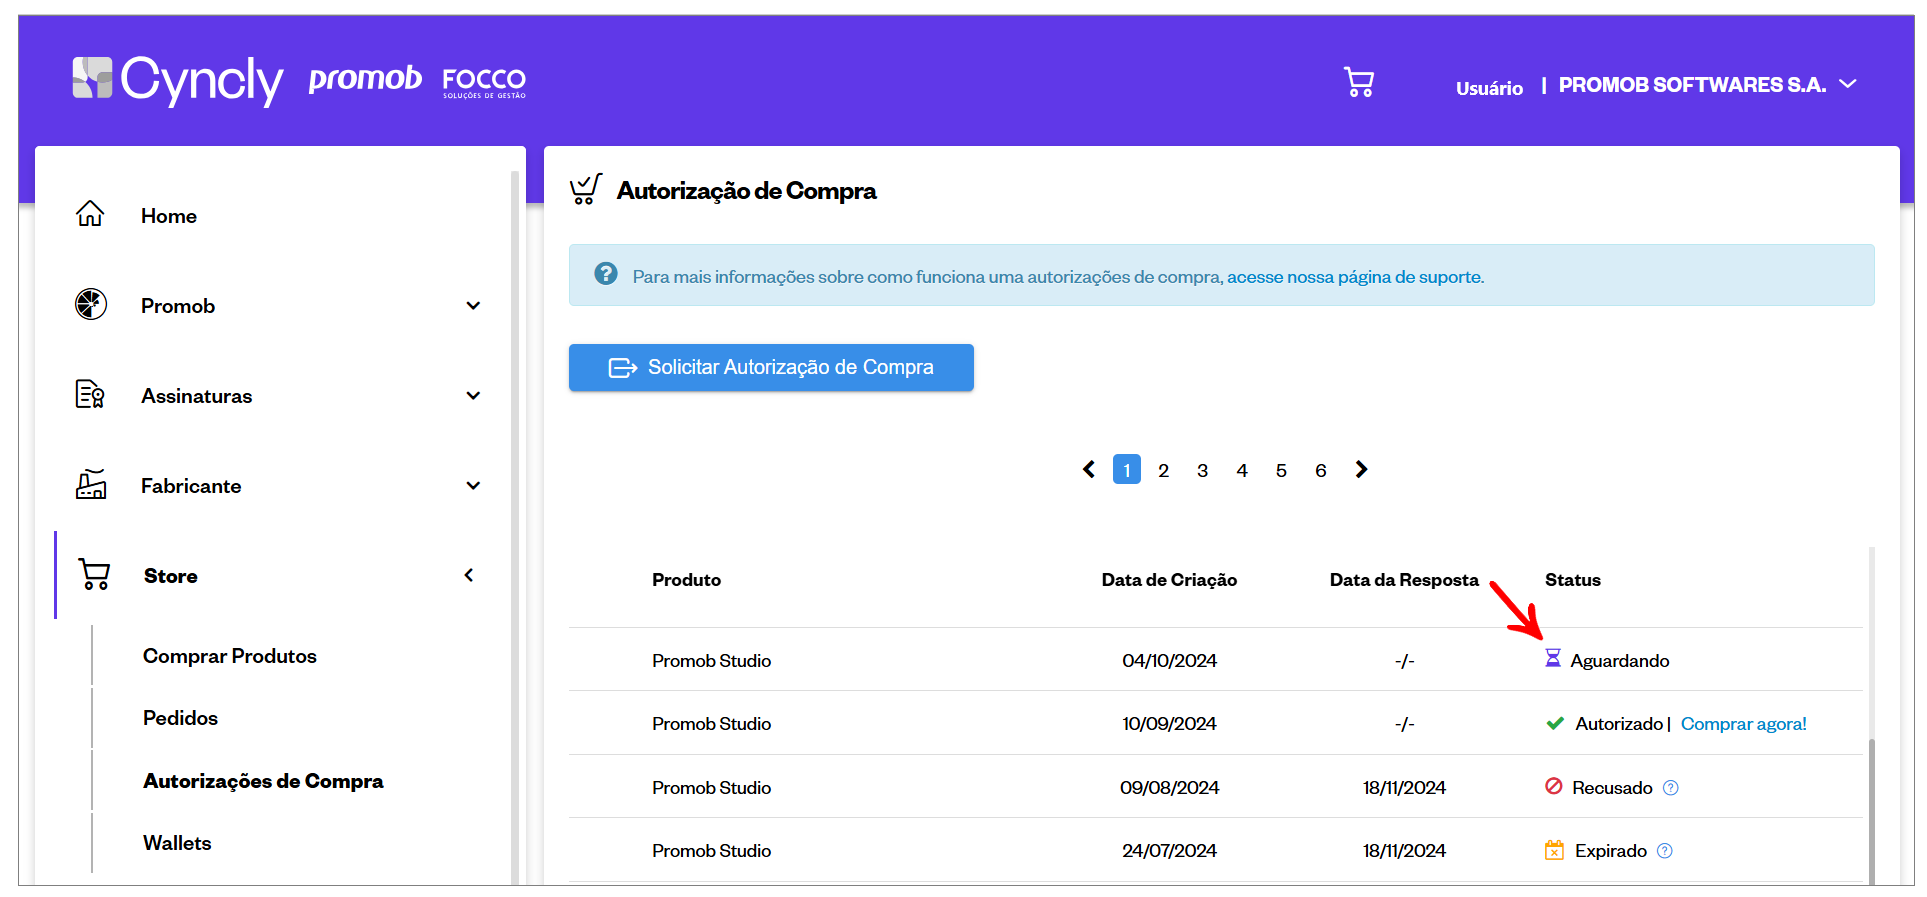Click the Expirado status text

click(x=1611, y=851)
